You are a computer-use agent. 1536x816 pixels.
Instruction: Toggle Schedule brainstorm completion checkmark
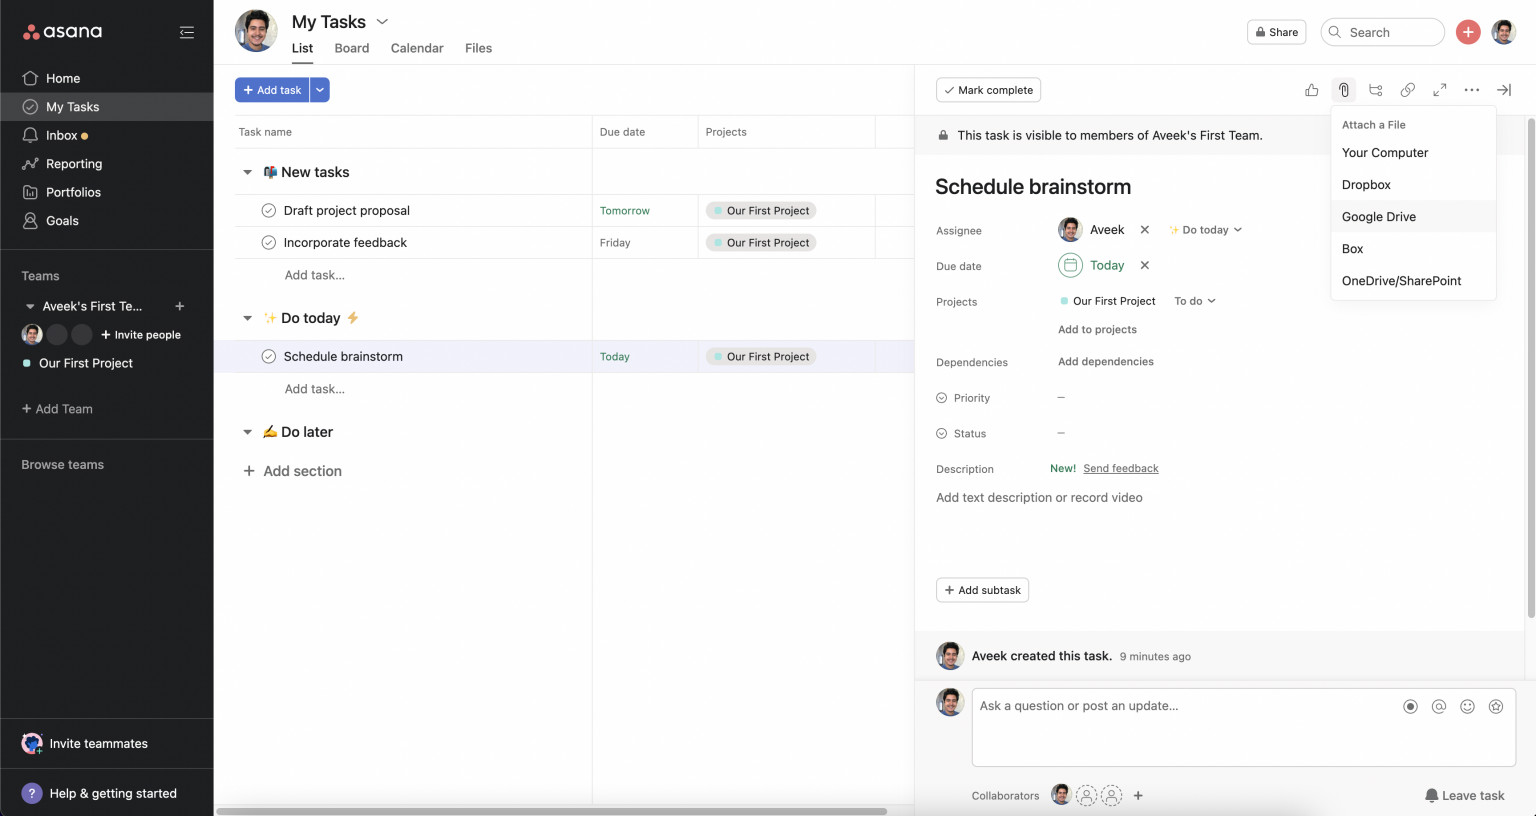coord(268,357)
